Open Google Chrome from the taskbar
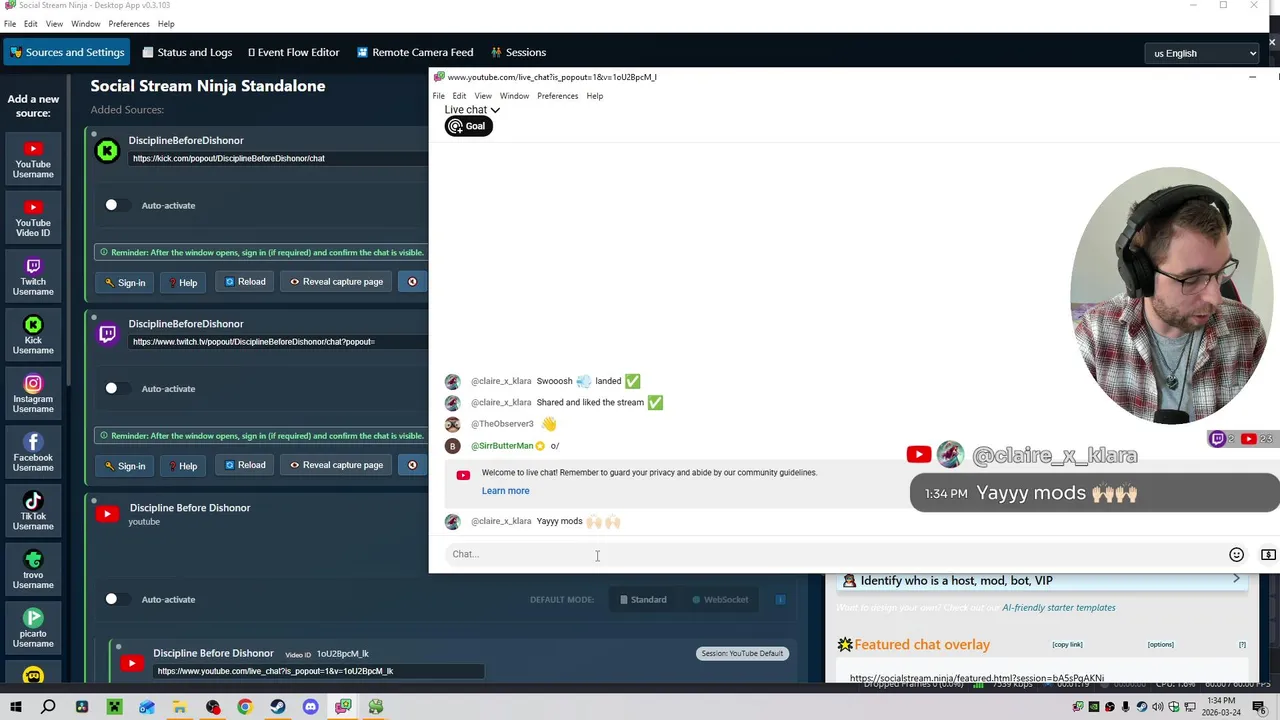Viewport: 1280px width, 720px height. tap(245, 707)
